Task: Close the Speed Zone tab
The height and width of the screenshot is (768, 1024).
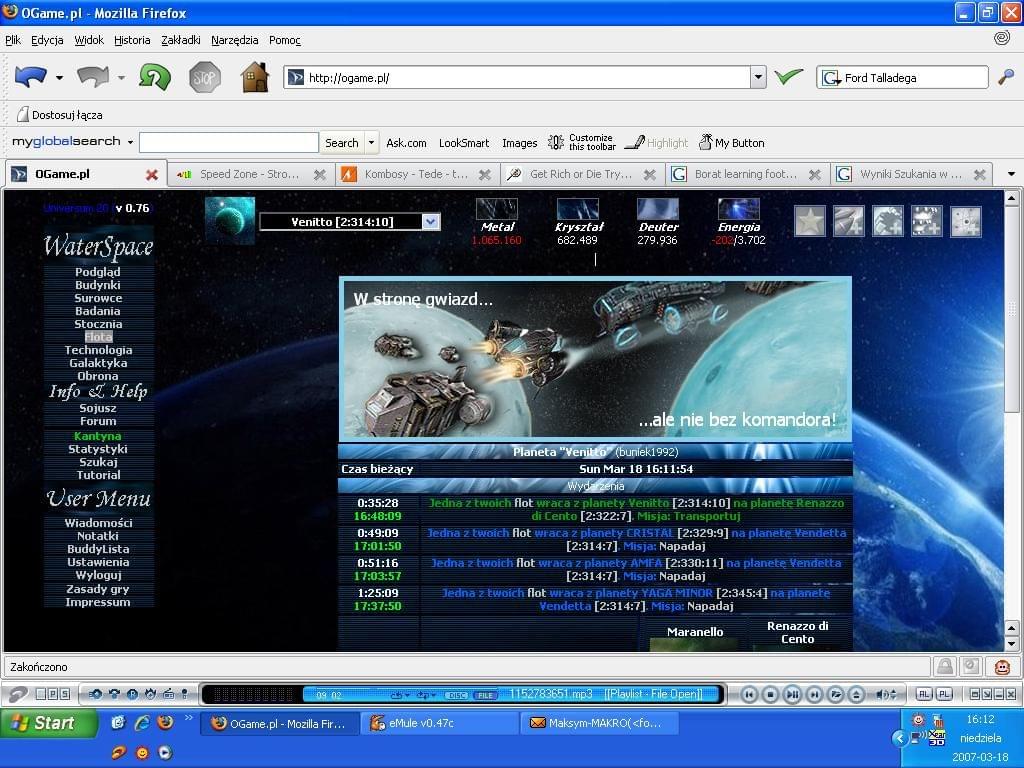Action: tap(319, 174)
